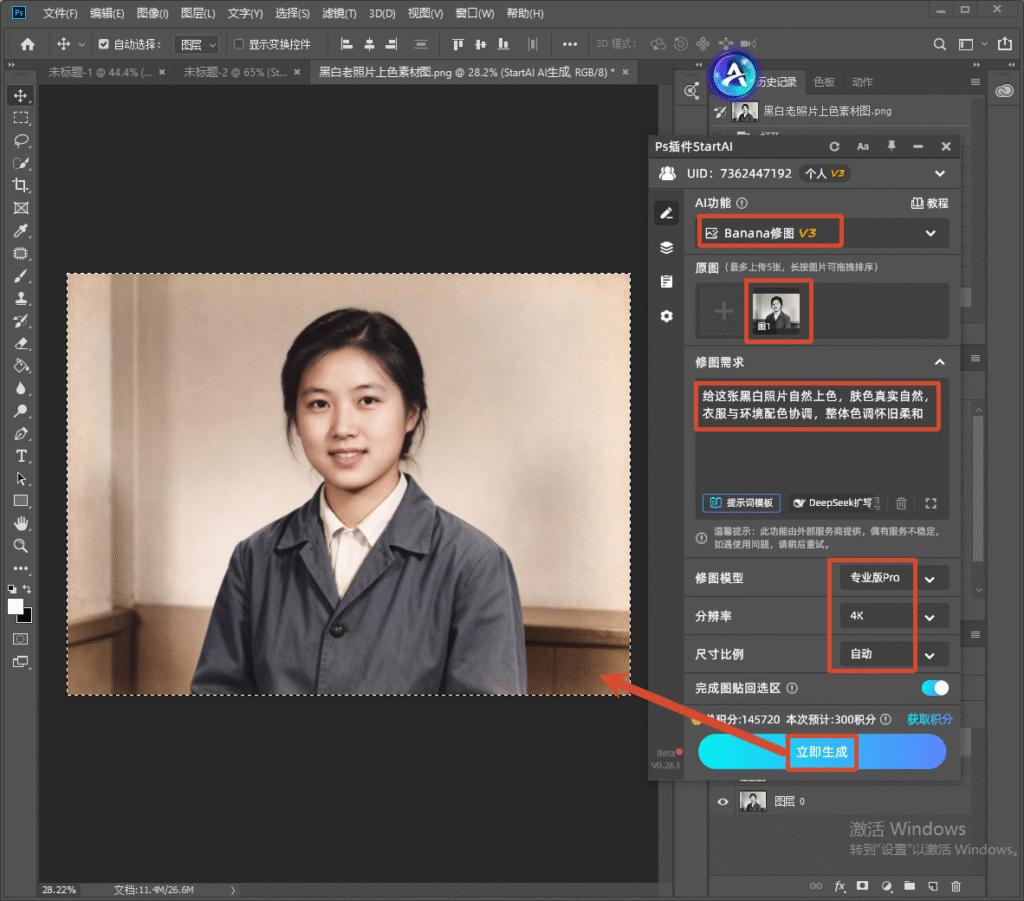Click the 获取积分 link
The image size is (1024, 901).
coord(929,719)
